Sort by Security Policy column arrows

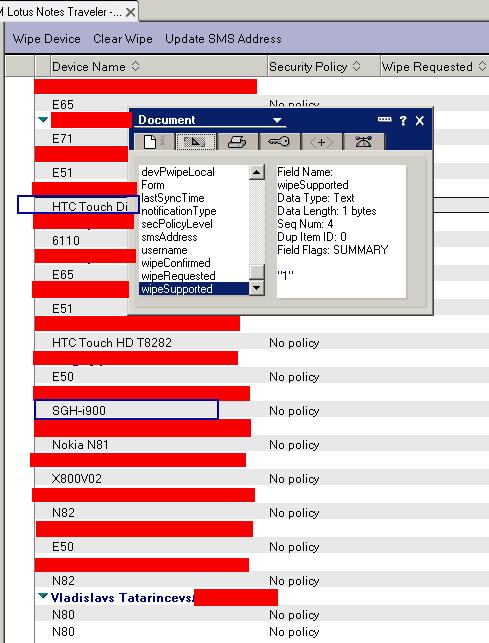click(356, 66)
